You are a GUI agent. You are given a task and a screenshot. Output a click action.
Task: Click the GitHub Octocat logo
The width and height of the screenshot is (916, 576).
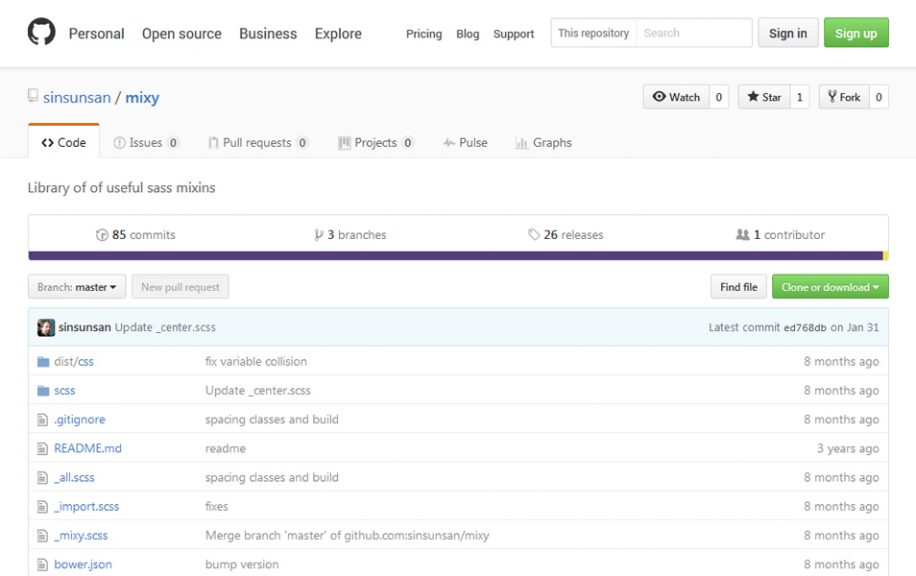tap(41, 32)
